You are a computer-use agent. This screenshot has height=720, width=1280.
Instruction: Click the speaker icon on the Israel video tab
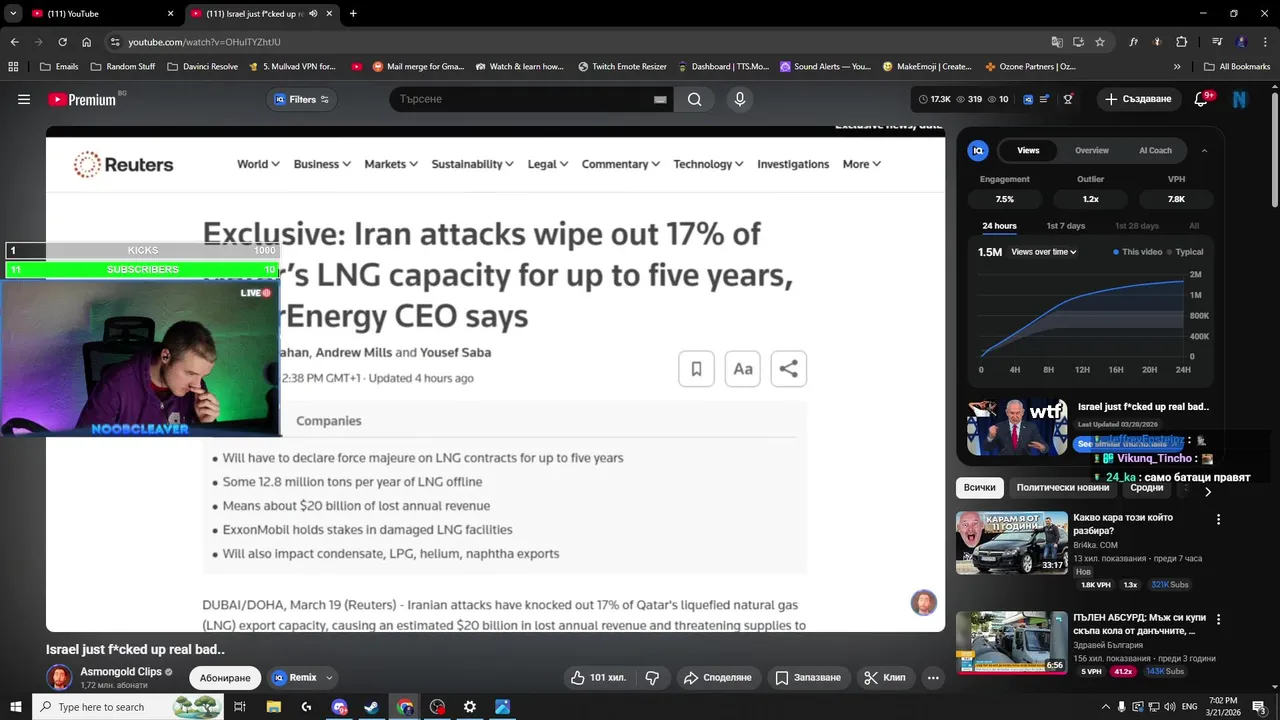(314, 14)
